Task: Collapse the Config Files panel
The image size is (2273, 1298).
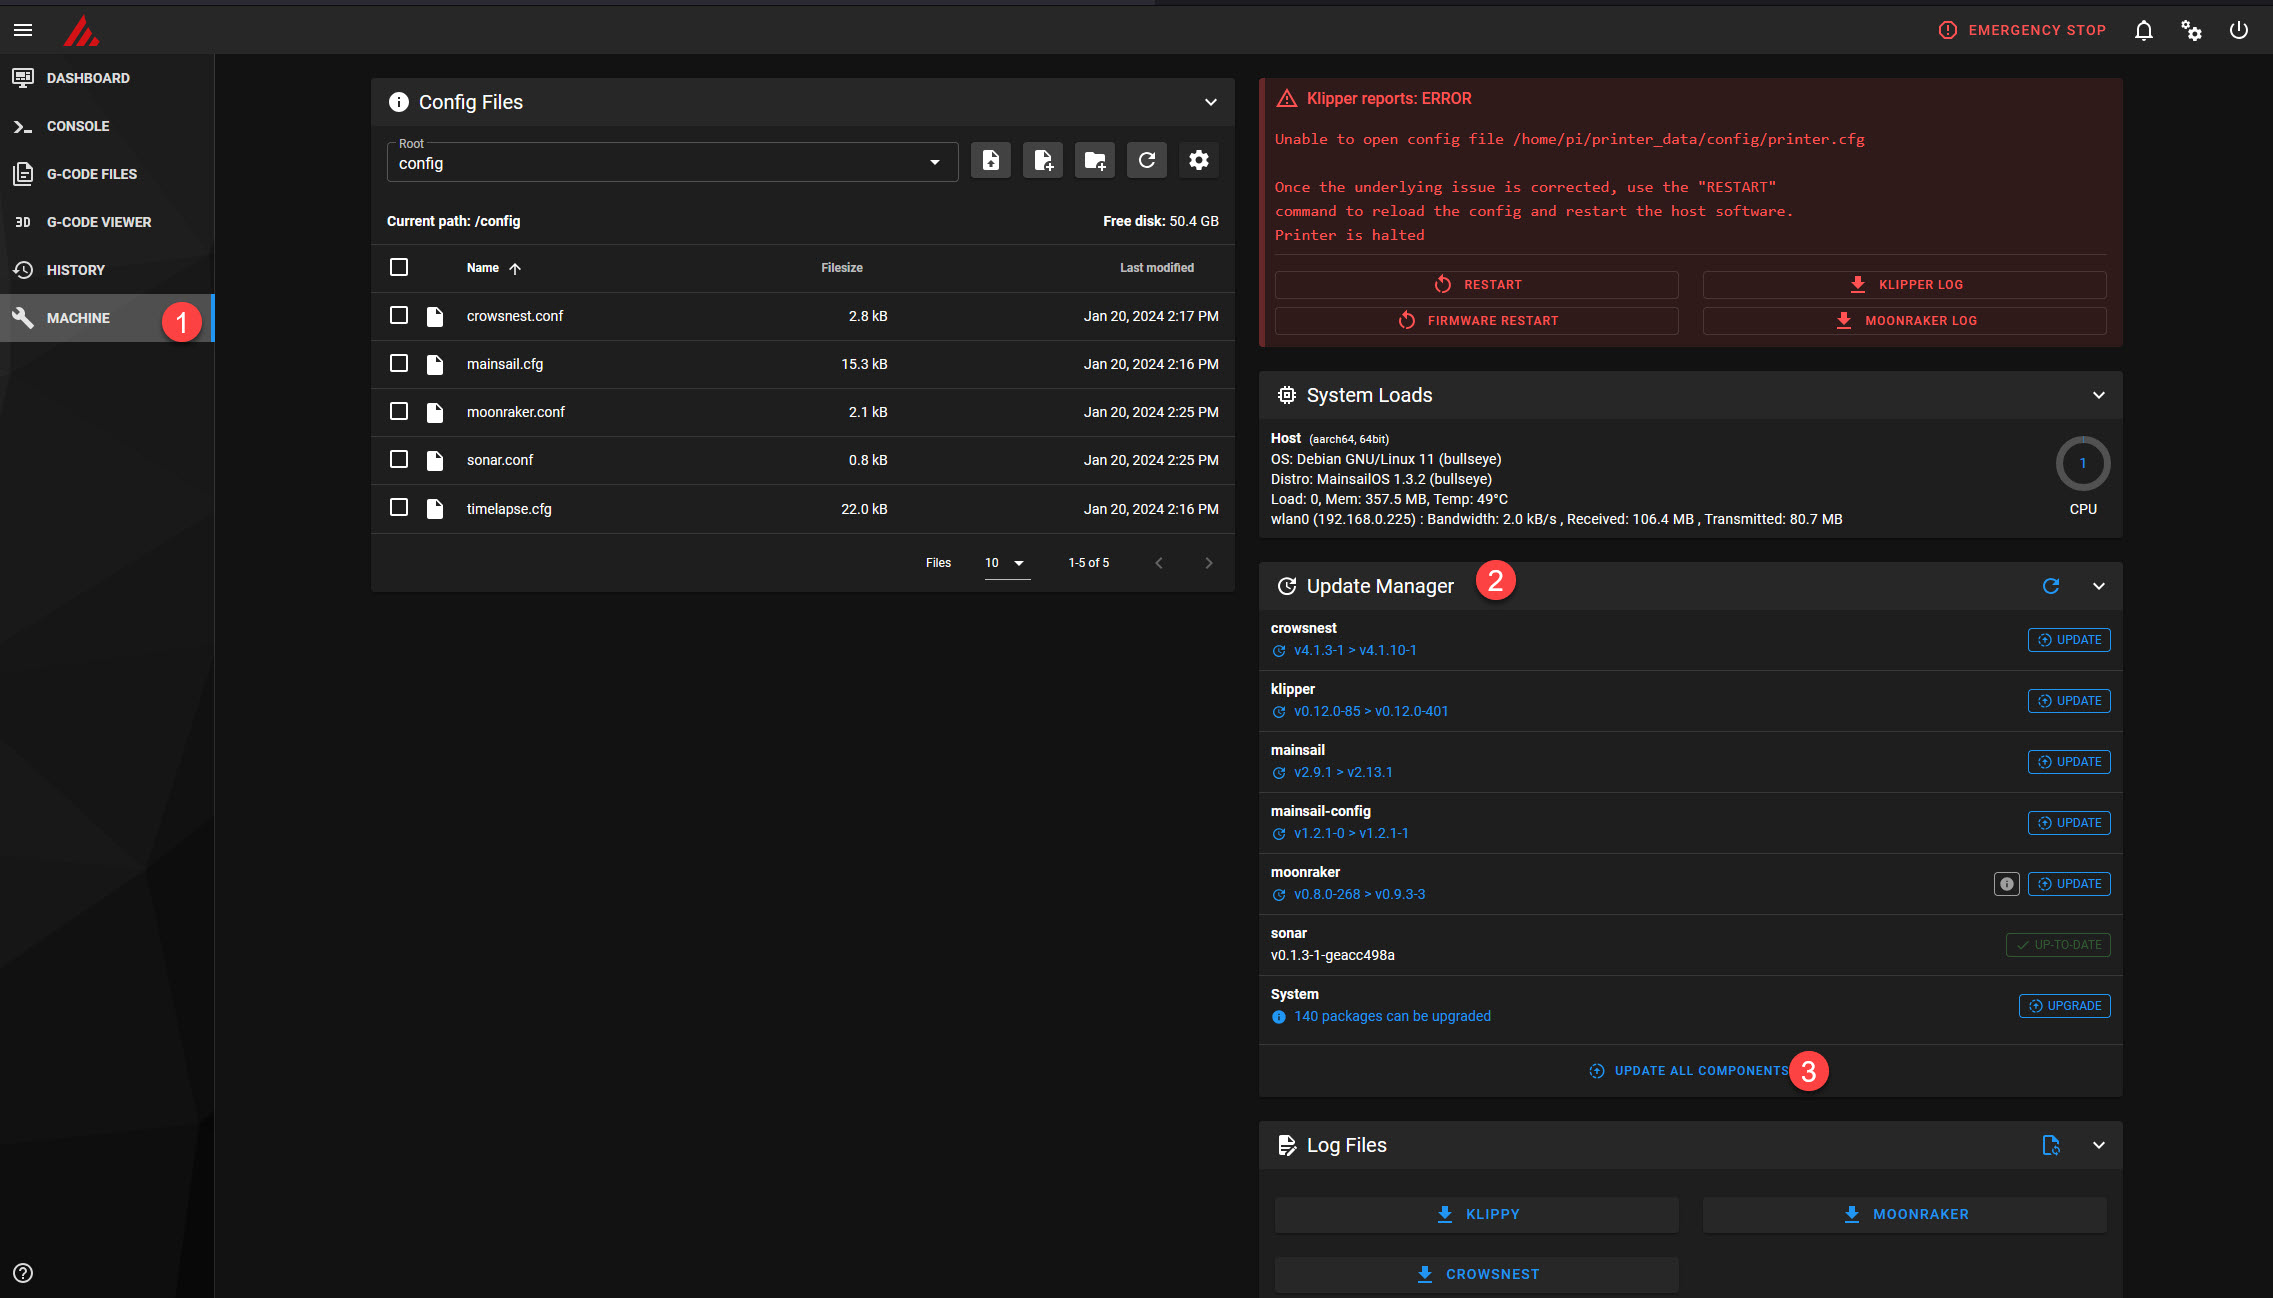Action: tap(1211, 102)
